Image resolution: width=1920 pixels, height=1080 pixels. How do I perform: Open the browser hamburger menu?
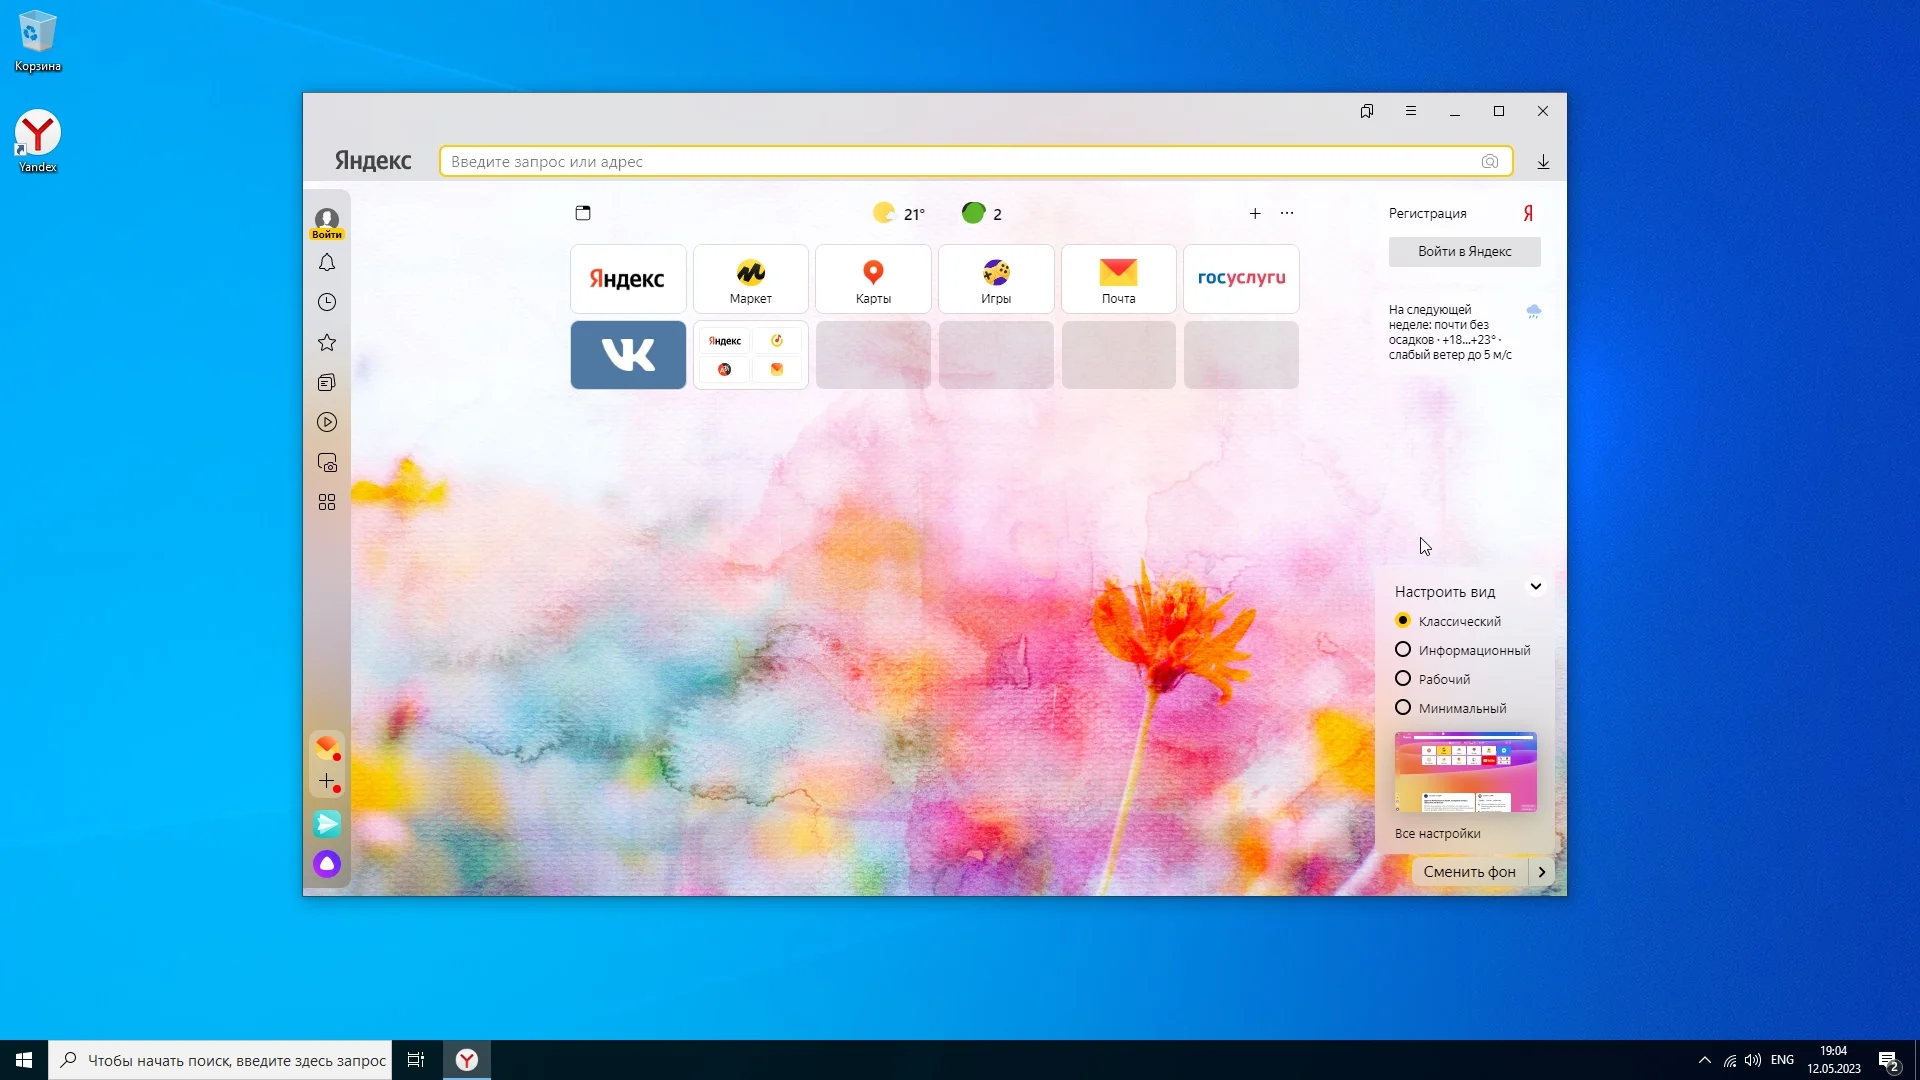(1411, 111)
